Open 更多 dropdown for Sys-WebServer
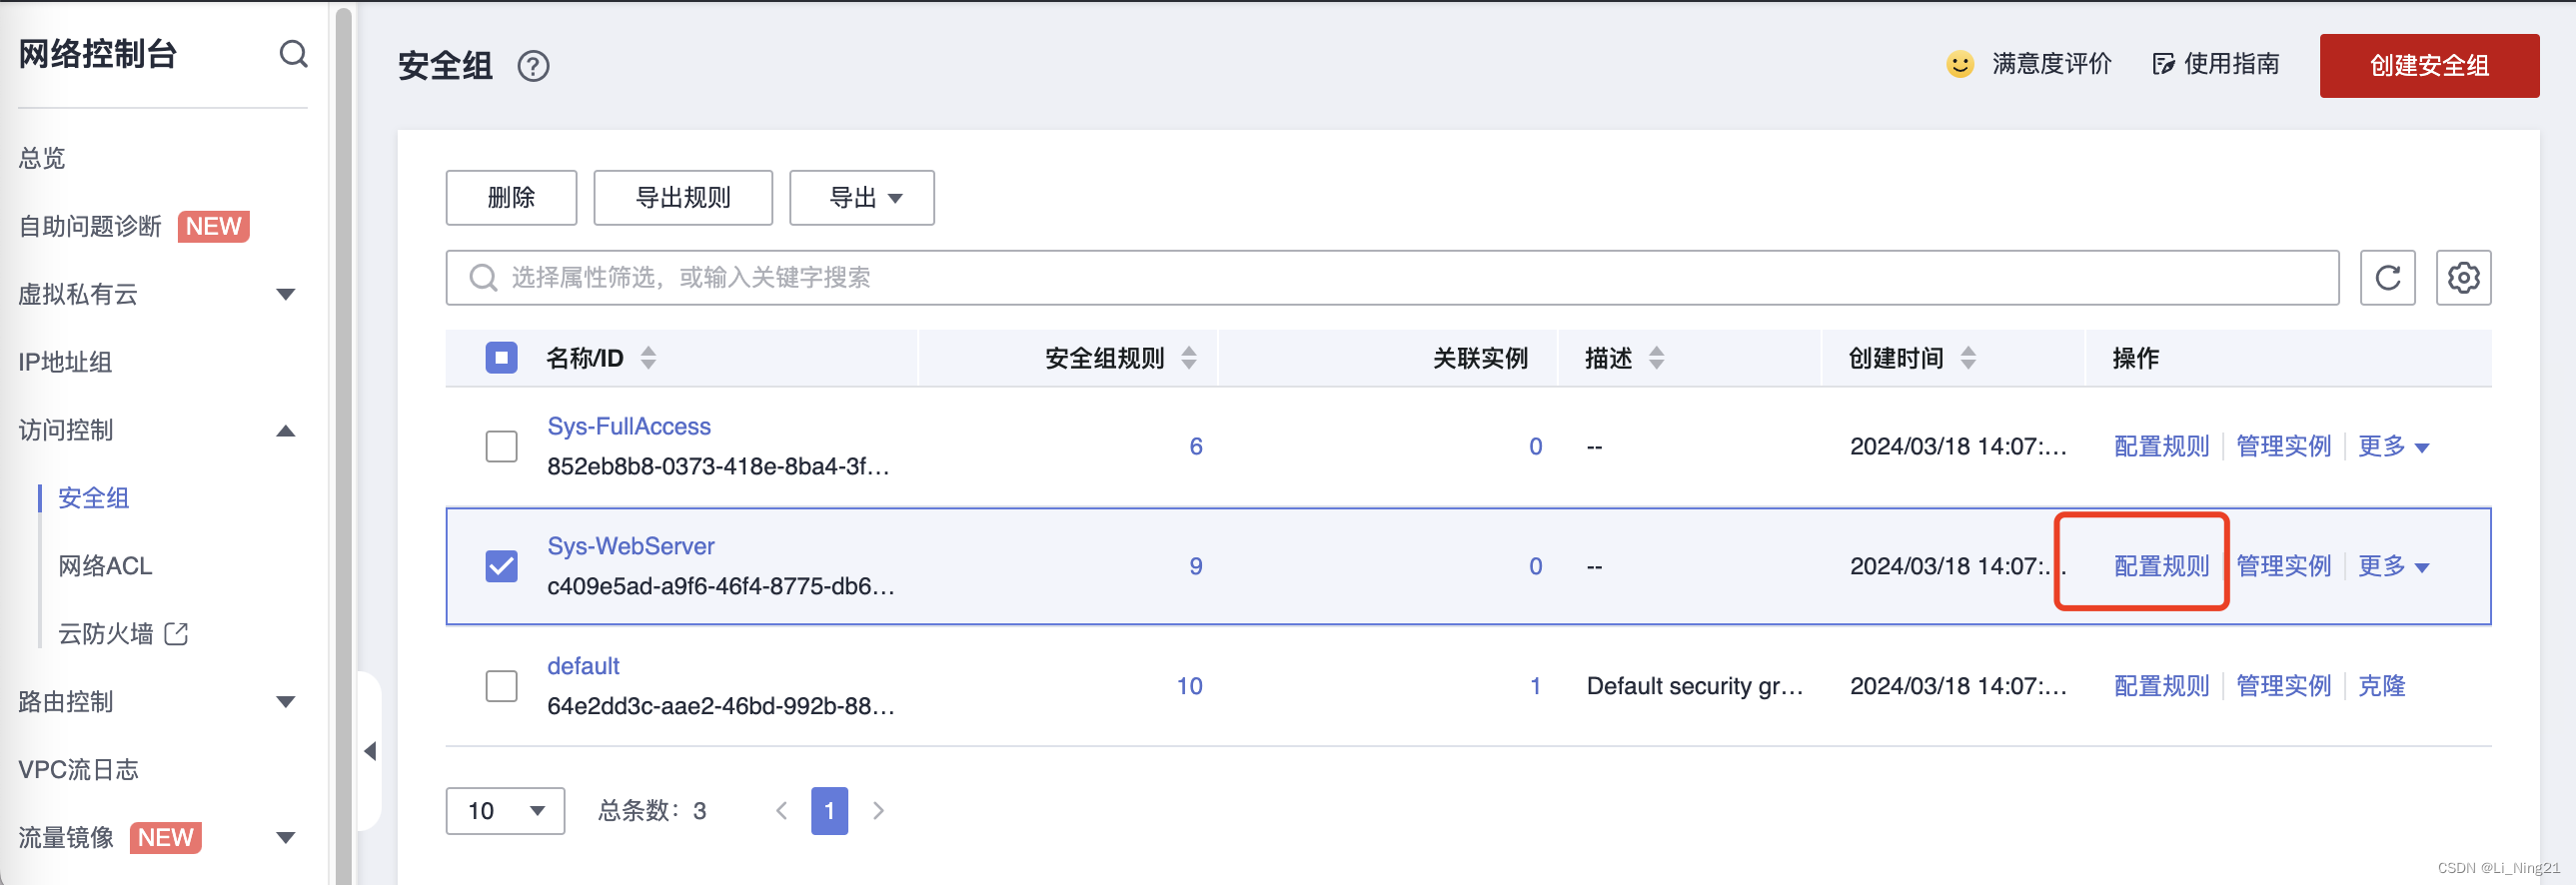This screenshot has height=885, width=2576. pos(2393,566)
